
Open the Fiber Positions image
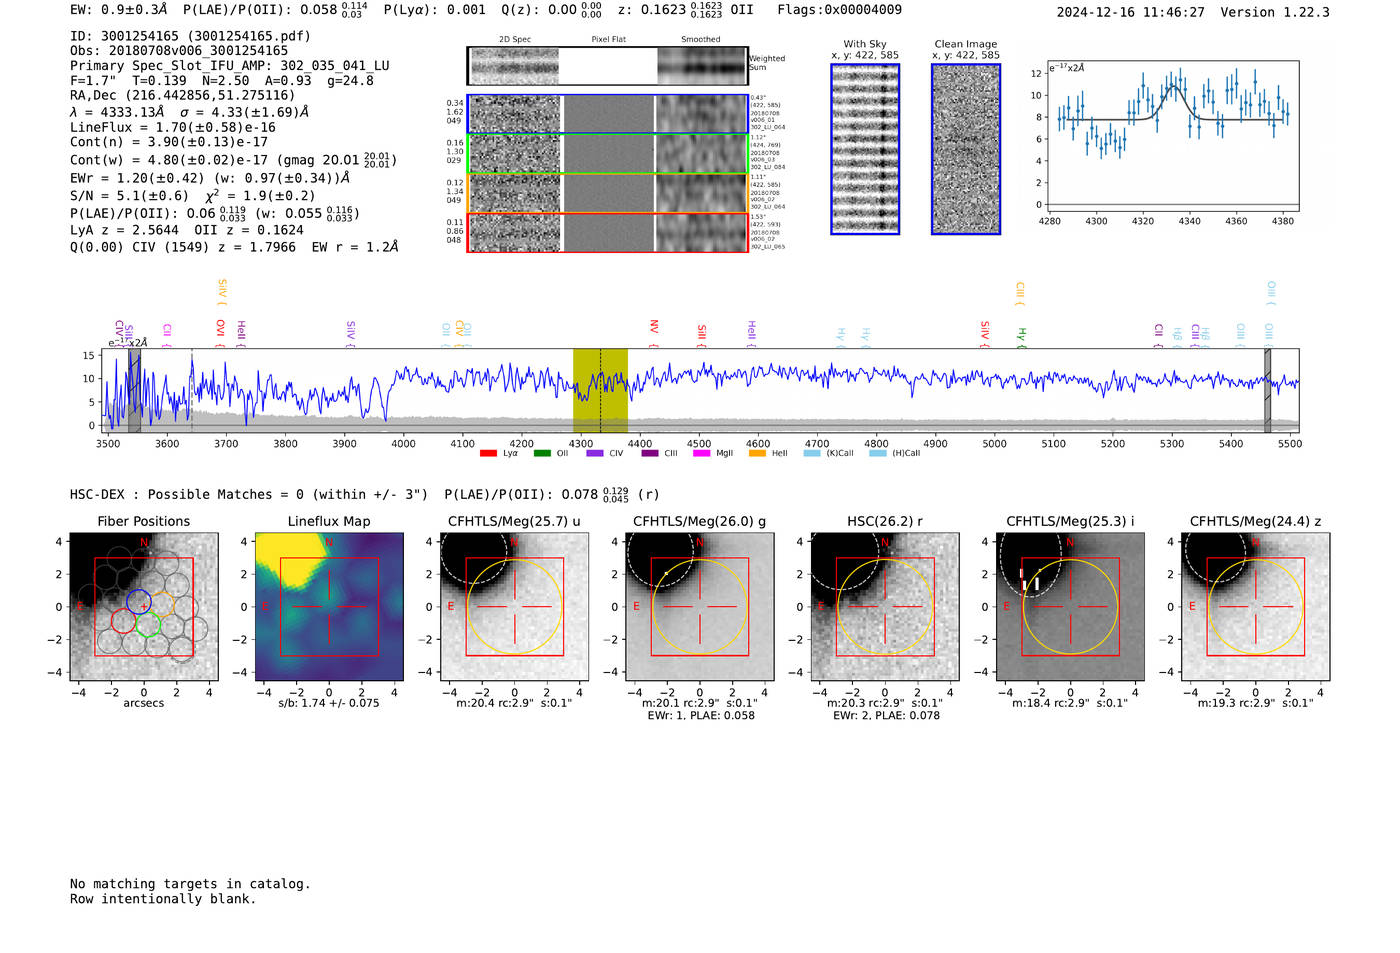(144, 607)
